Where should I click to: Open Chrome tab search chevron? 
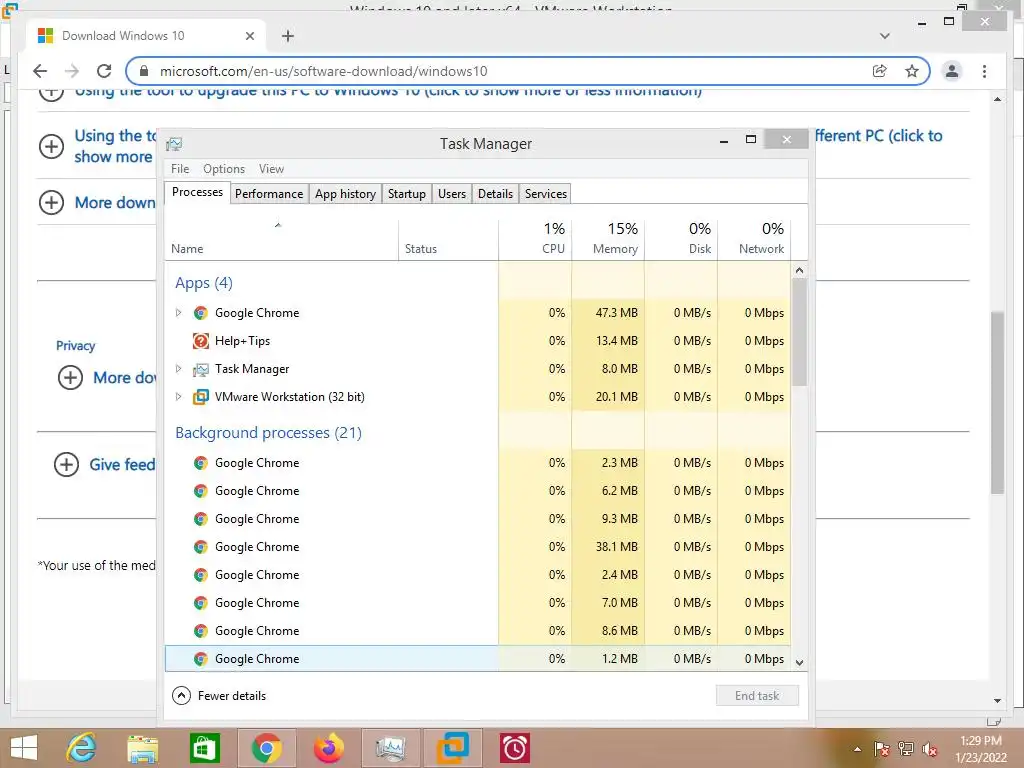click(884, 36)
